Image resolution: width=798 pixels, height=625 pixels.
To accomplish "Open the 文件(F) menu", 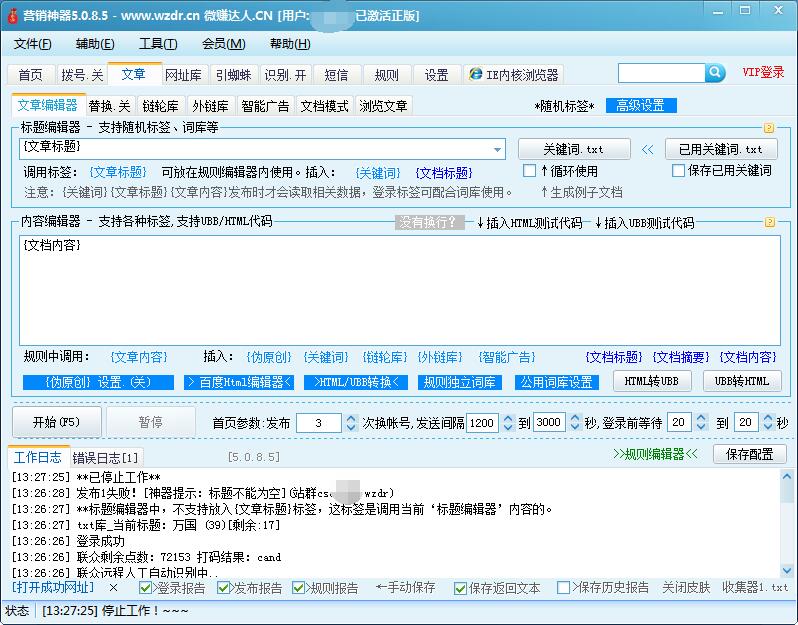I will pyautogui.click(x=32, y=44).
